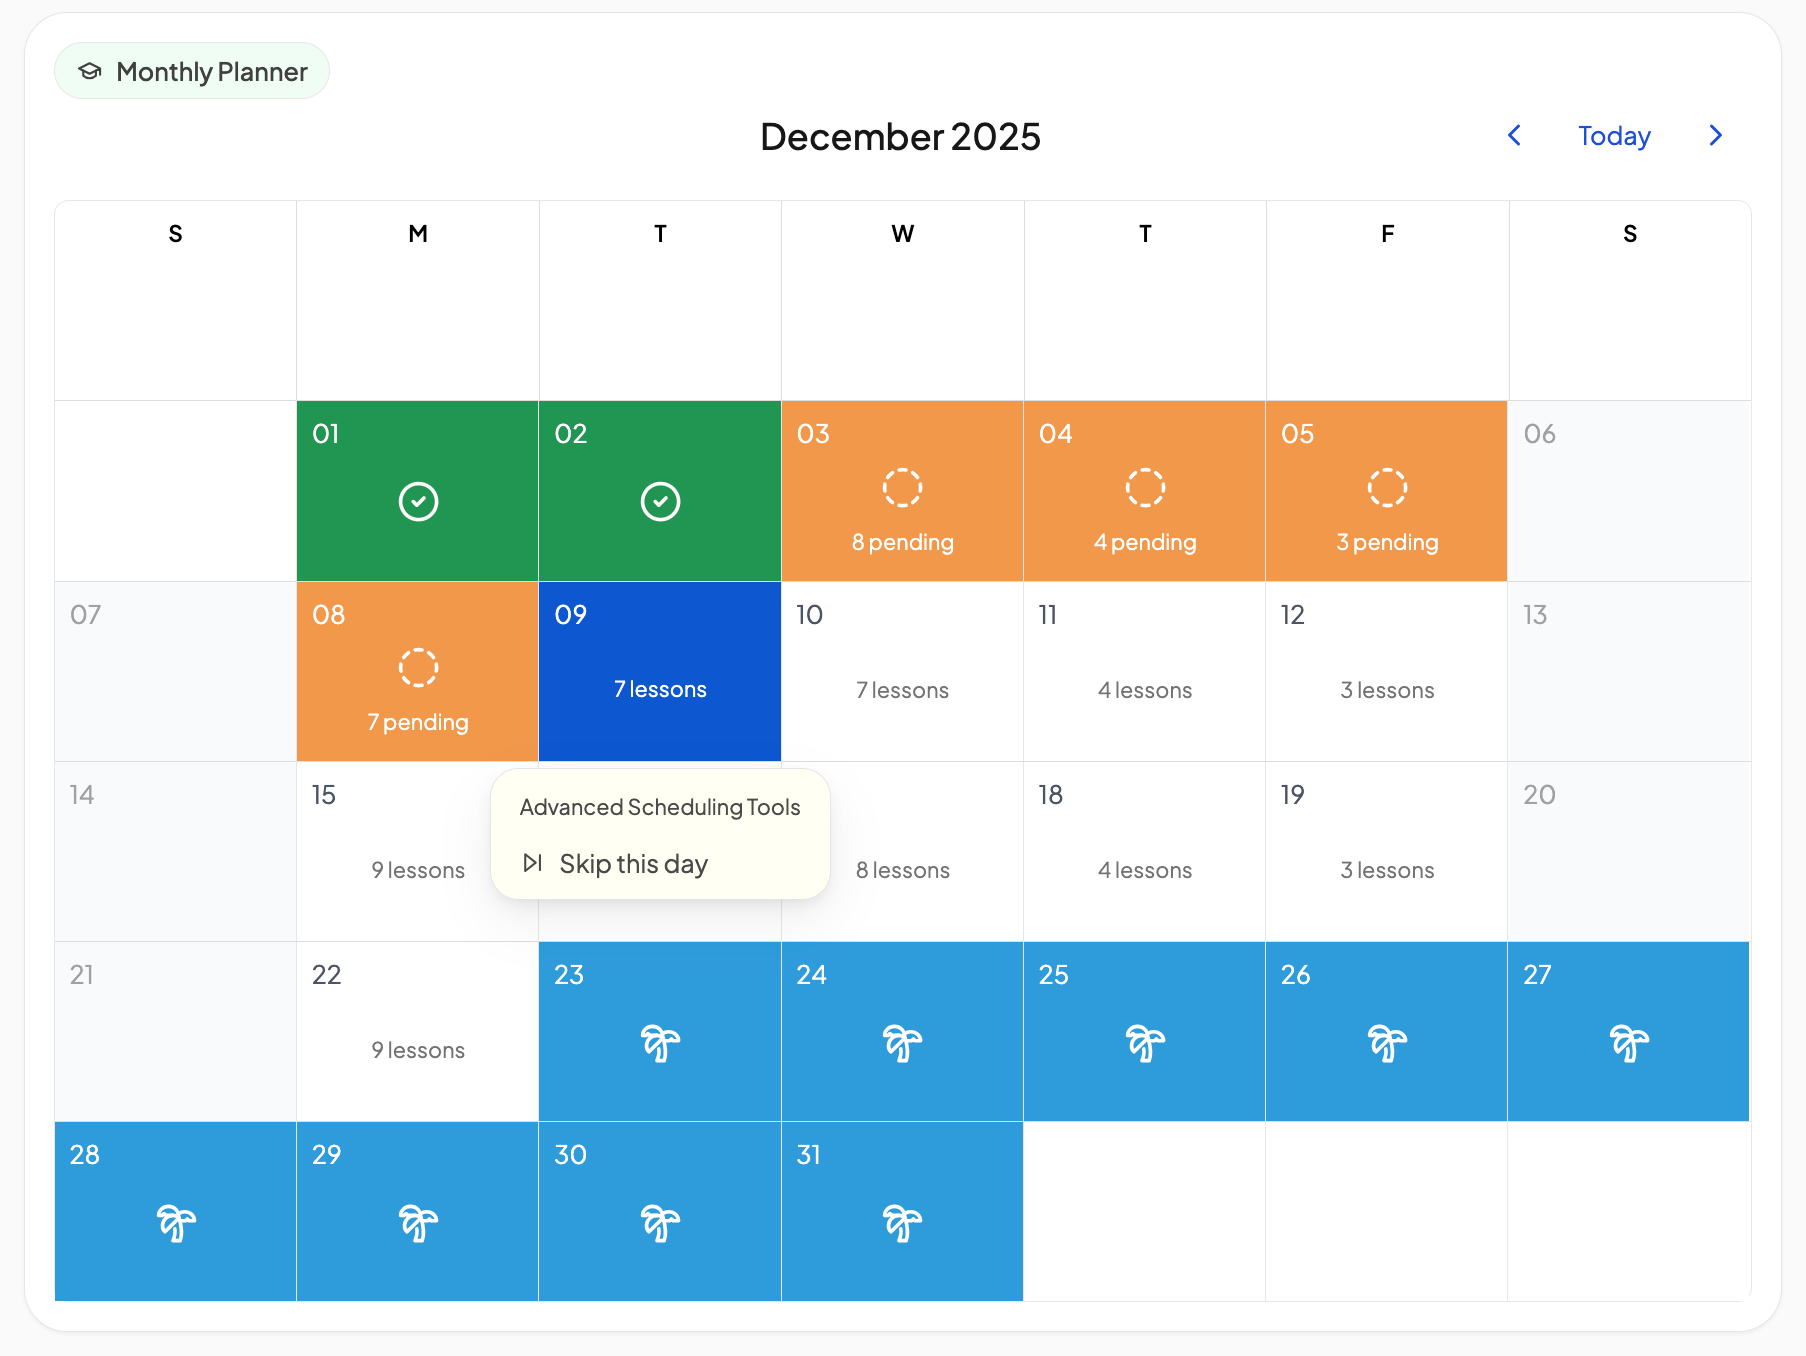Image resolution: width=1806 pixels, height=1356 pixels.
Task: Click the dashed pending circle on December 05
Action: 1387,487
